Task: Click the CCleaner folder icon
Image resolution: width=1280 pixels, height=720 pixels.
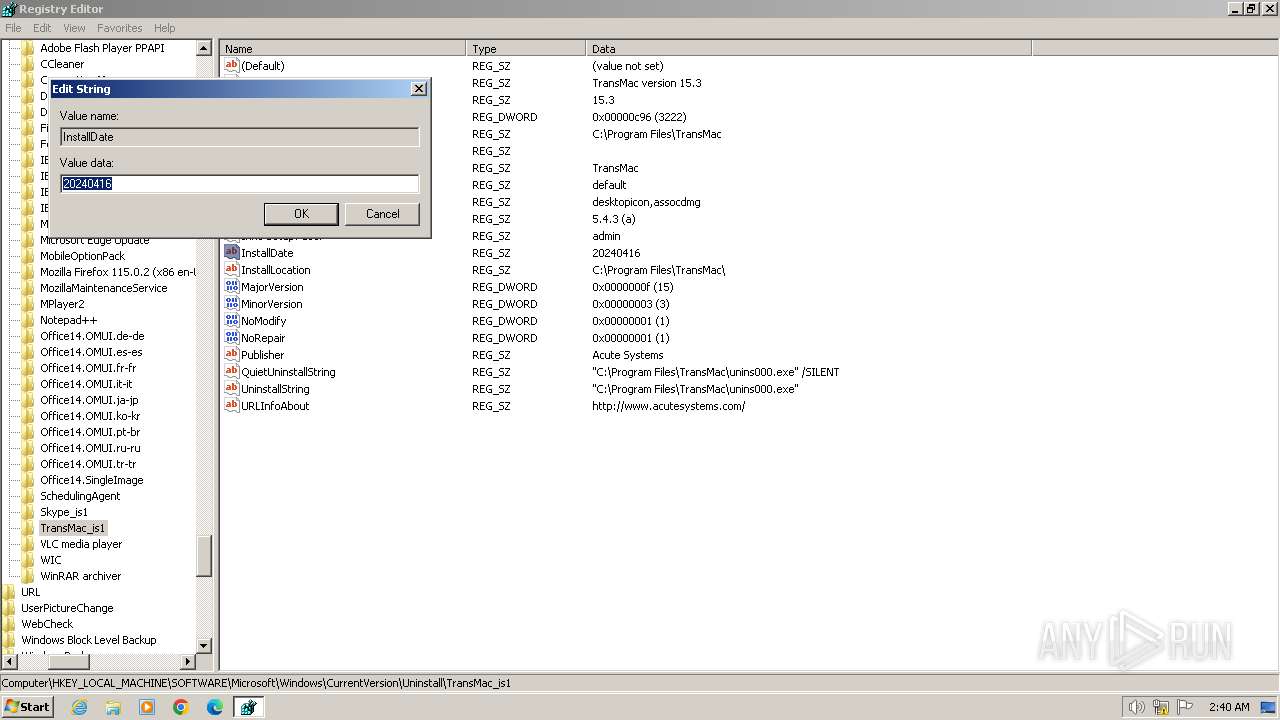Action: click(x=28, y=64)
